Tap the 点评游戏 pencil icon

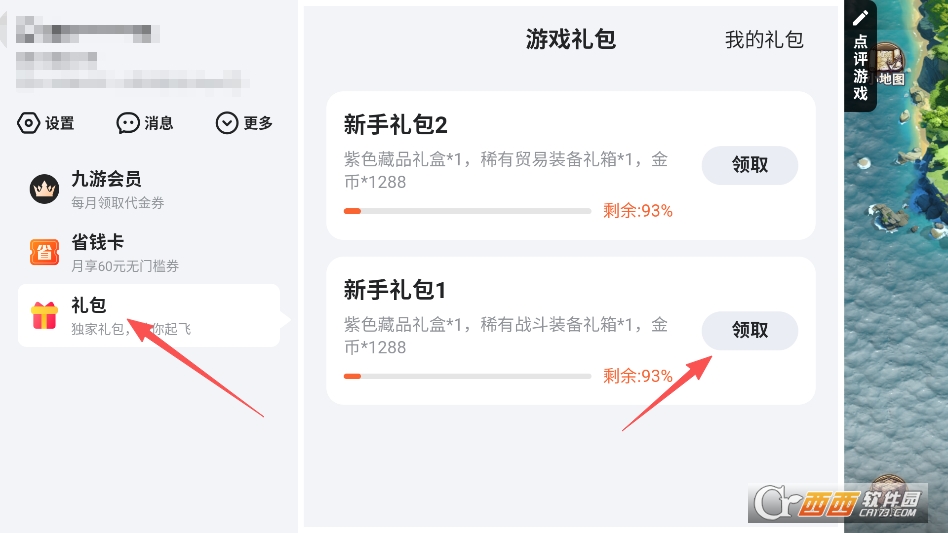click(x=860, y=19)
